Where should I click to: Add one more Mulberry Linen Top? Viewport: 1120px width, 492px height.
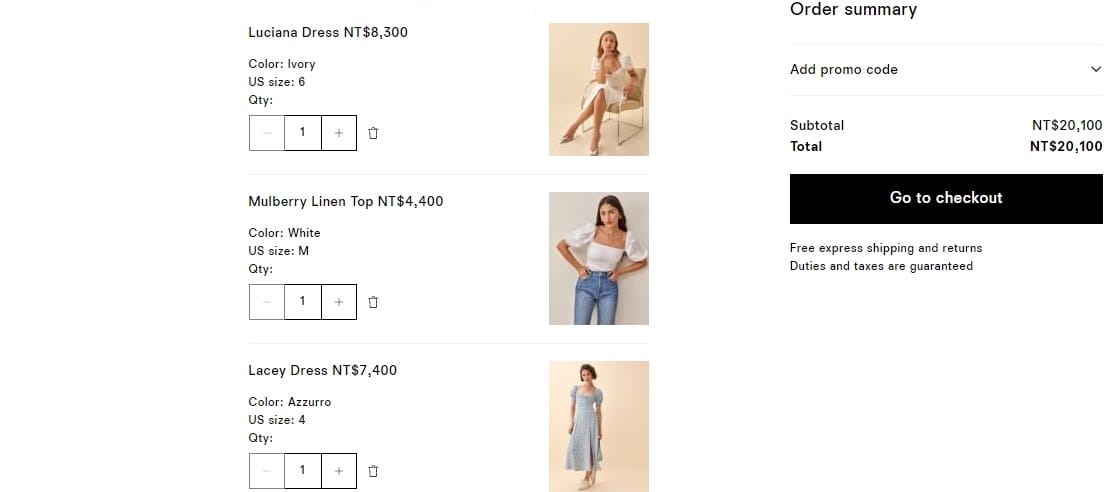click(x=339, y=302)
